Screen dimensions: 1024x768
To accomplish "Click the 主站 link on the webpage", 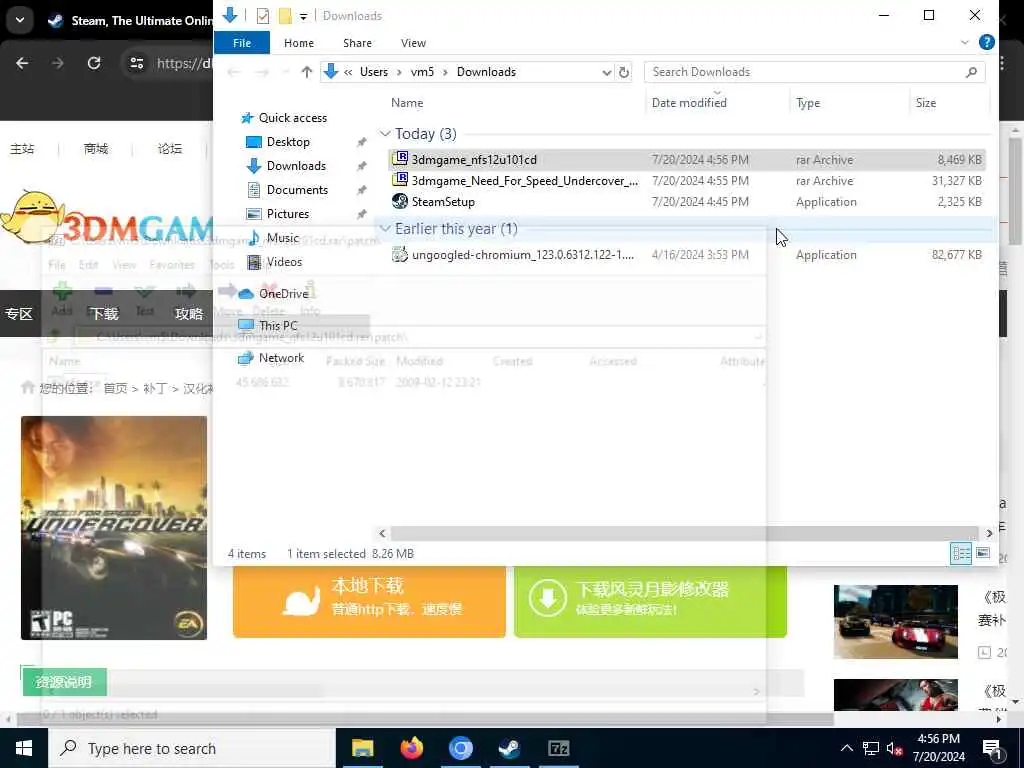I will (x=22, y=149).
